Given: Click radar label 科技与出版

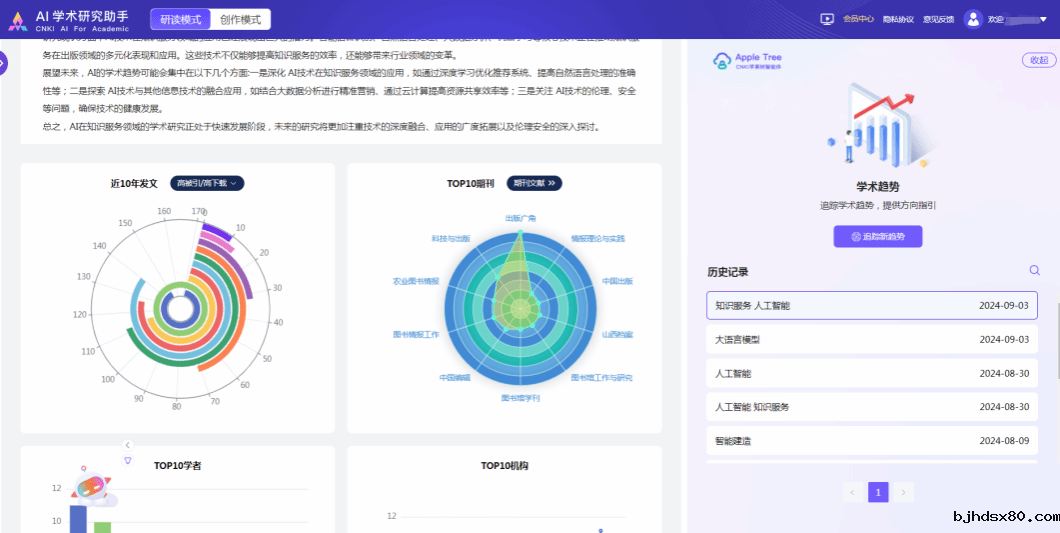Looking at the screenshot, I should 450,239.
